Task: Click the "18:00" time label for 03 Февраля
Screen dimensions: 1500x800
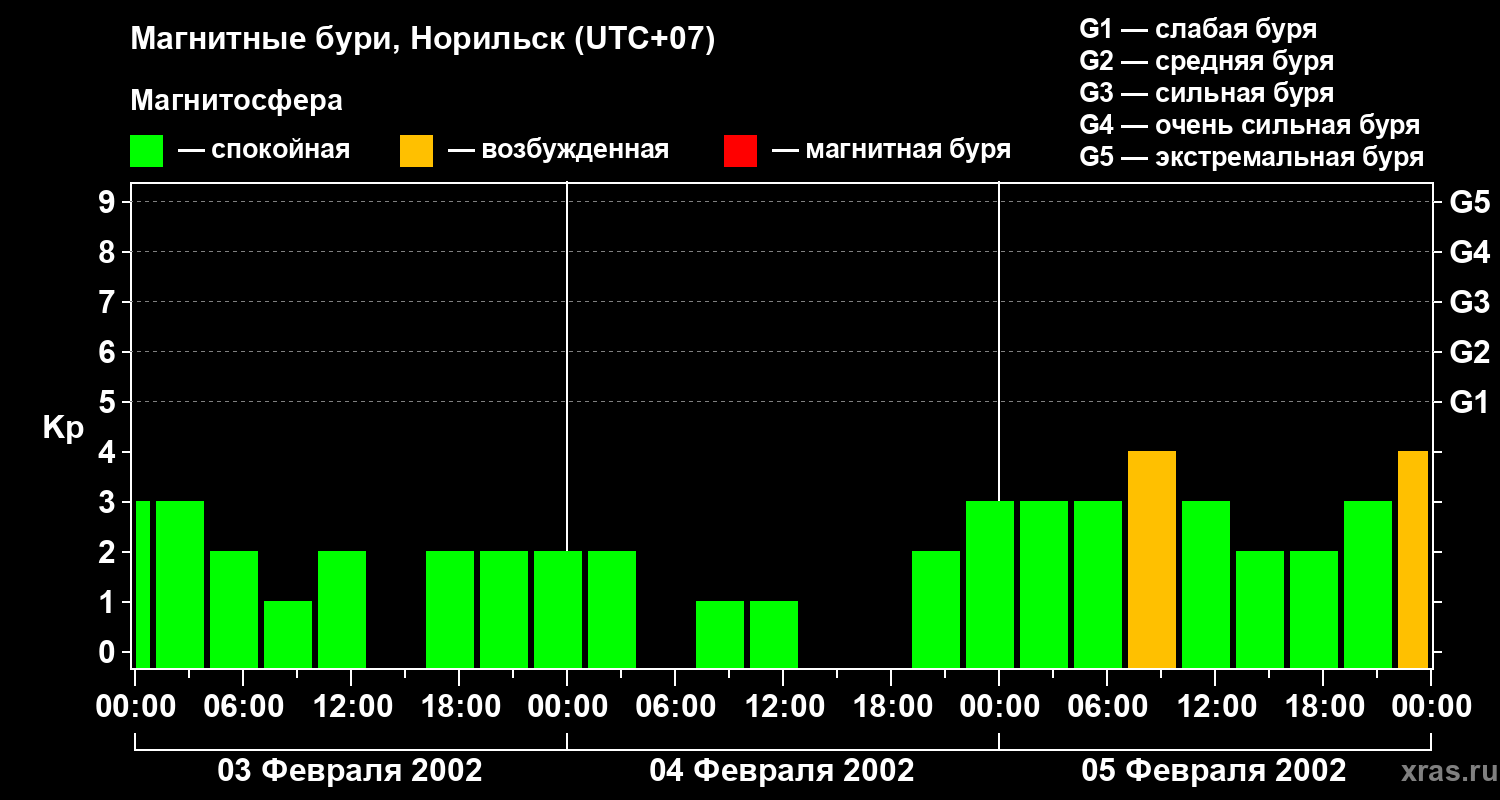Action: tap(459, 706)
